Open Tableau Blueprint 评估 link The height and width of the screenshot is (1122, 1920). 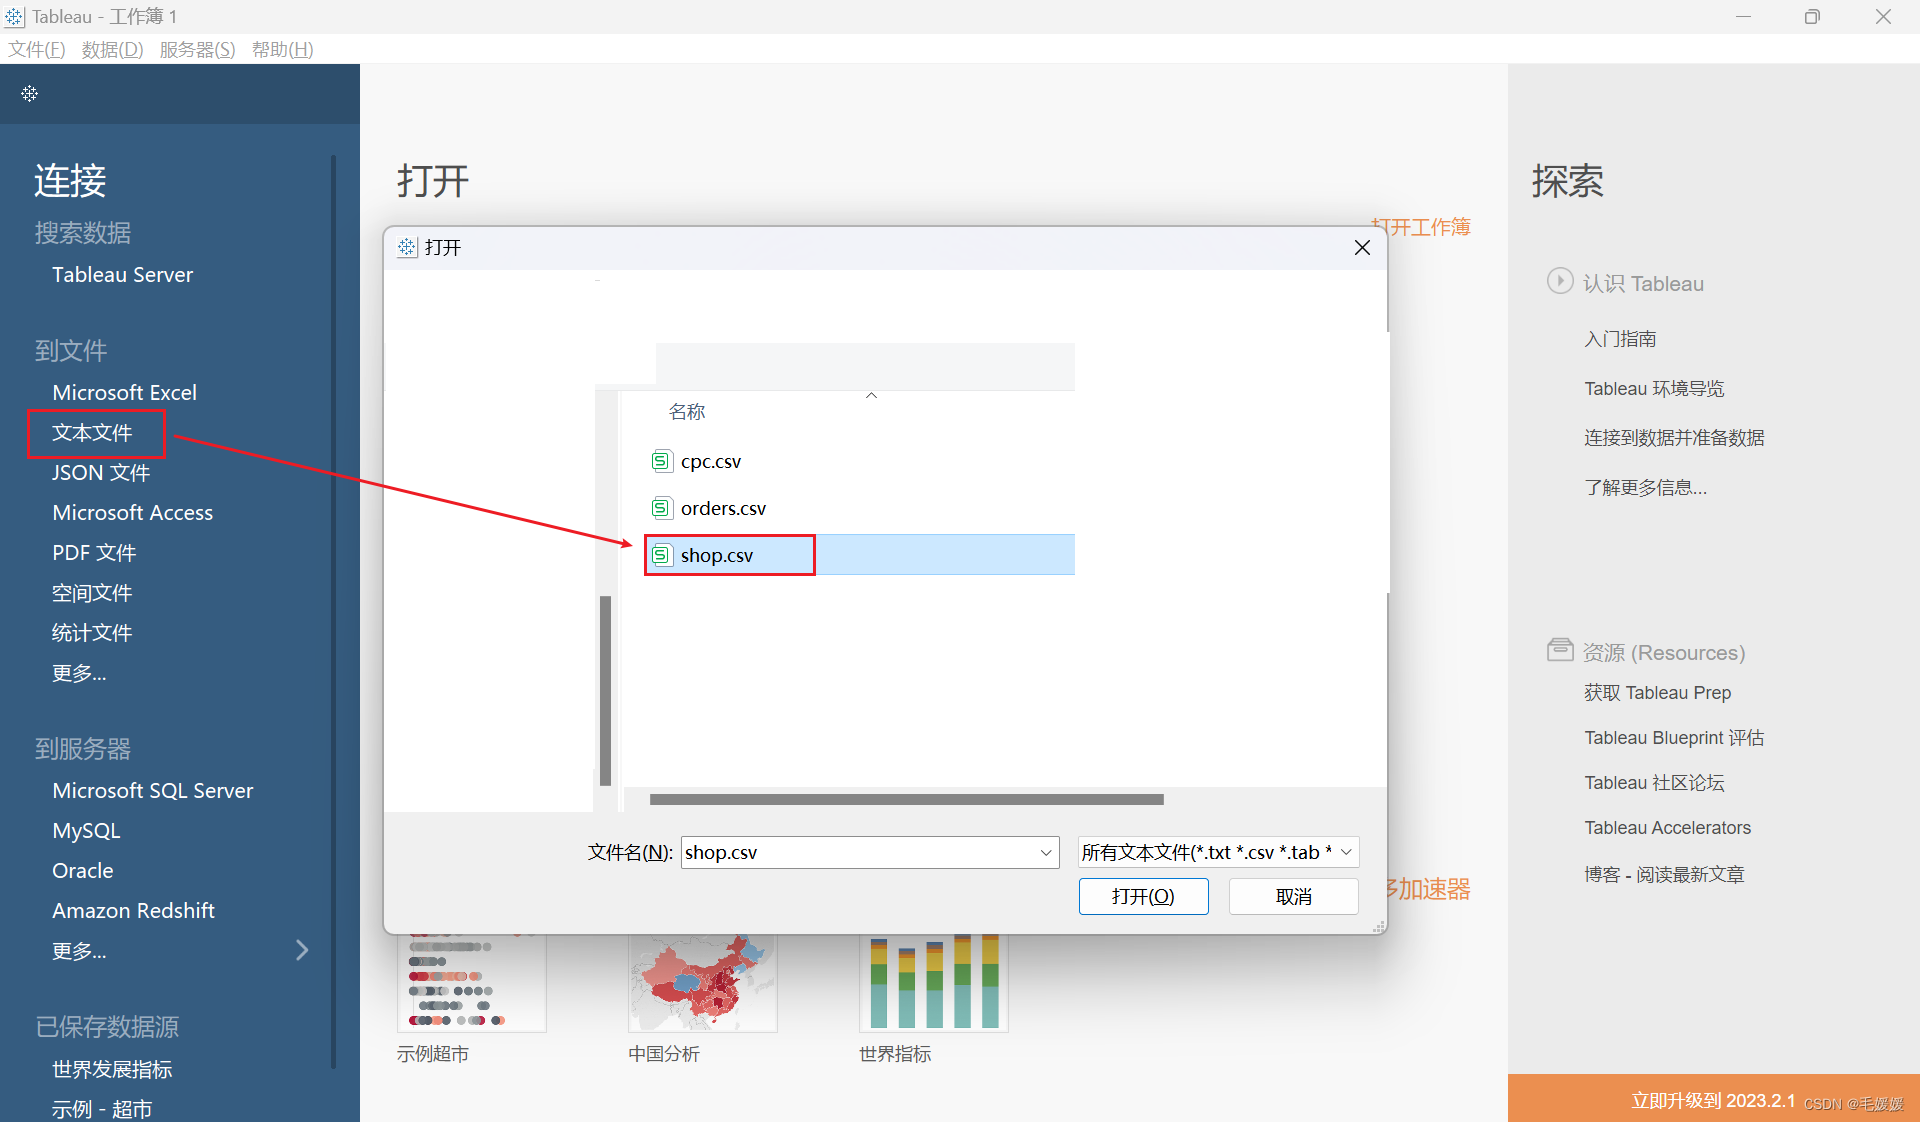pos(1674,737)
